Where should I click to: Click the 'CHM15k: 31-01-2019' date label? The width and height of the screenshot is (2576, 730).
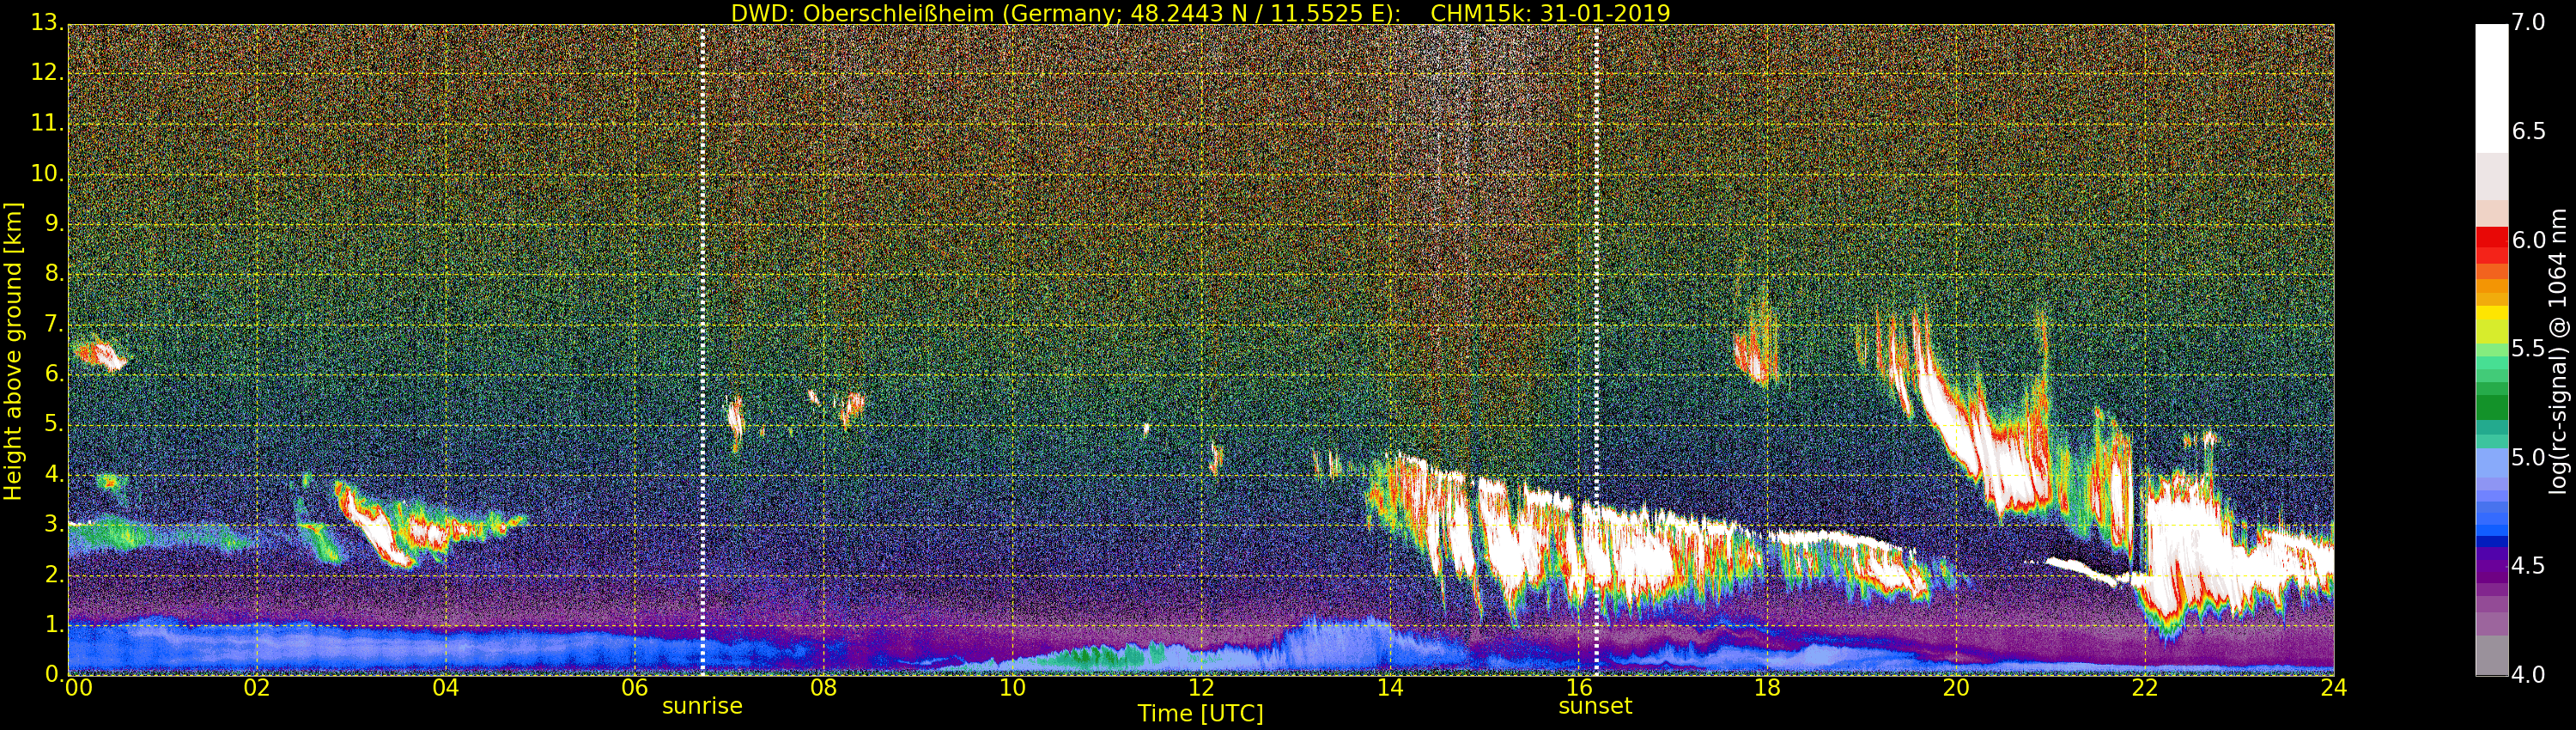pos(1550,13)
